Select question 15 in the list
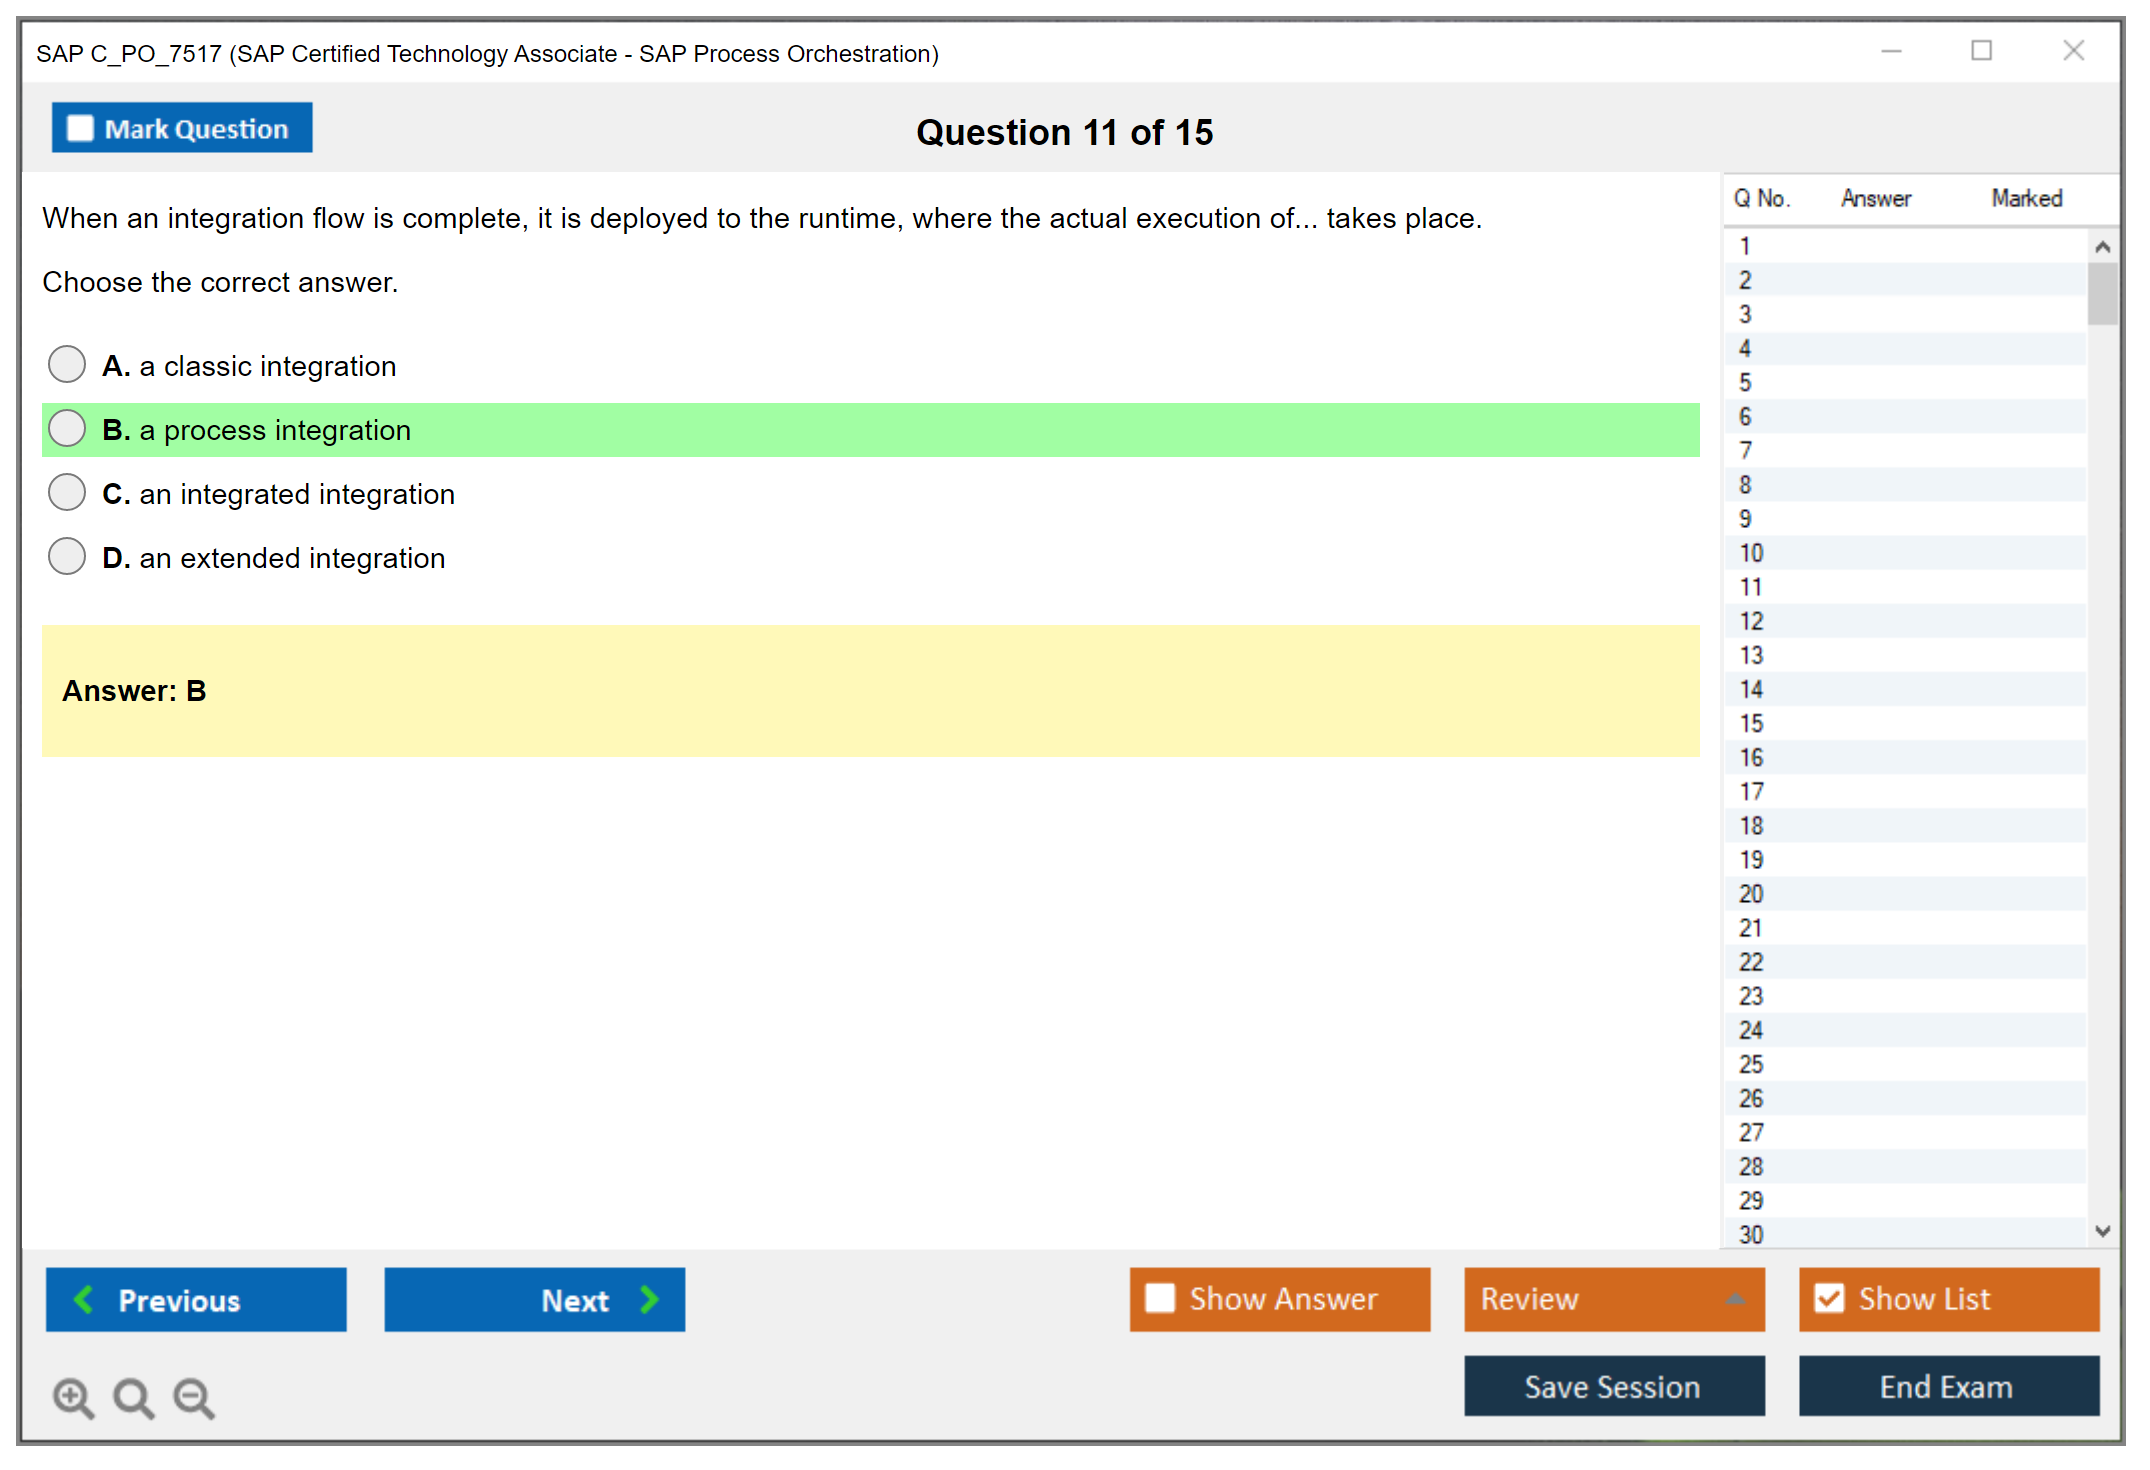Viewport: 2150px width, 1470px height. click(x=1751, y=723)
